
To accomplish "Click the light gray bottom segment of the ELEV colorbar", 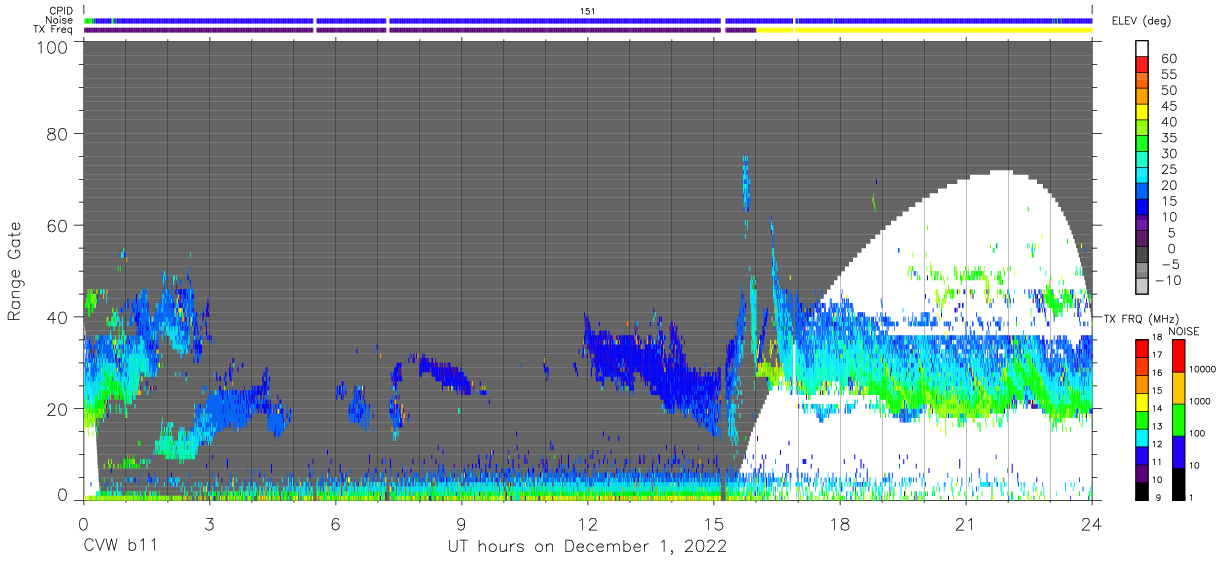I will coord(1142,284).
